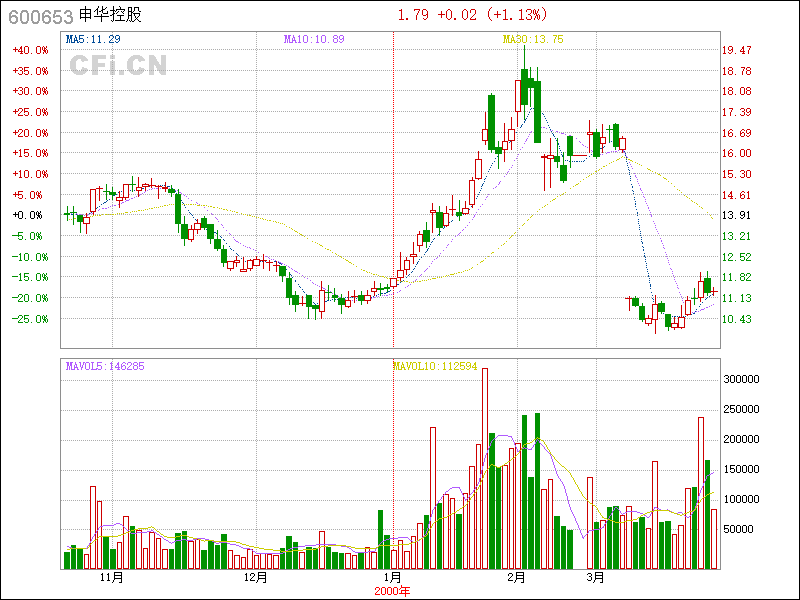This screenshot has height=600, width=800.
Task: Click the stock name 申华控股
Action: point(110,15)
